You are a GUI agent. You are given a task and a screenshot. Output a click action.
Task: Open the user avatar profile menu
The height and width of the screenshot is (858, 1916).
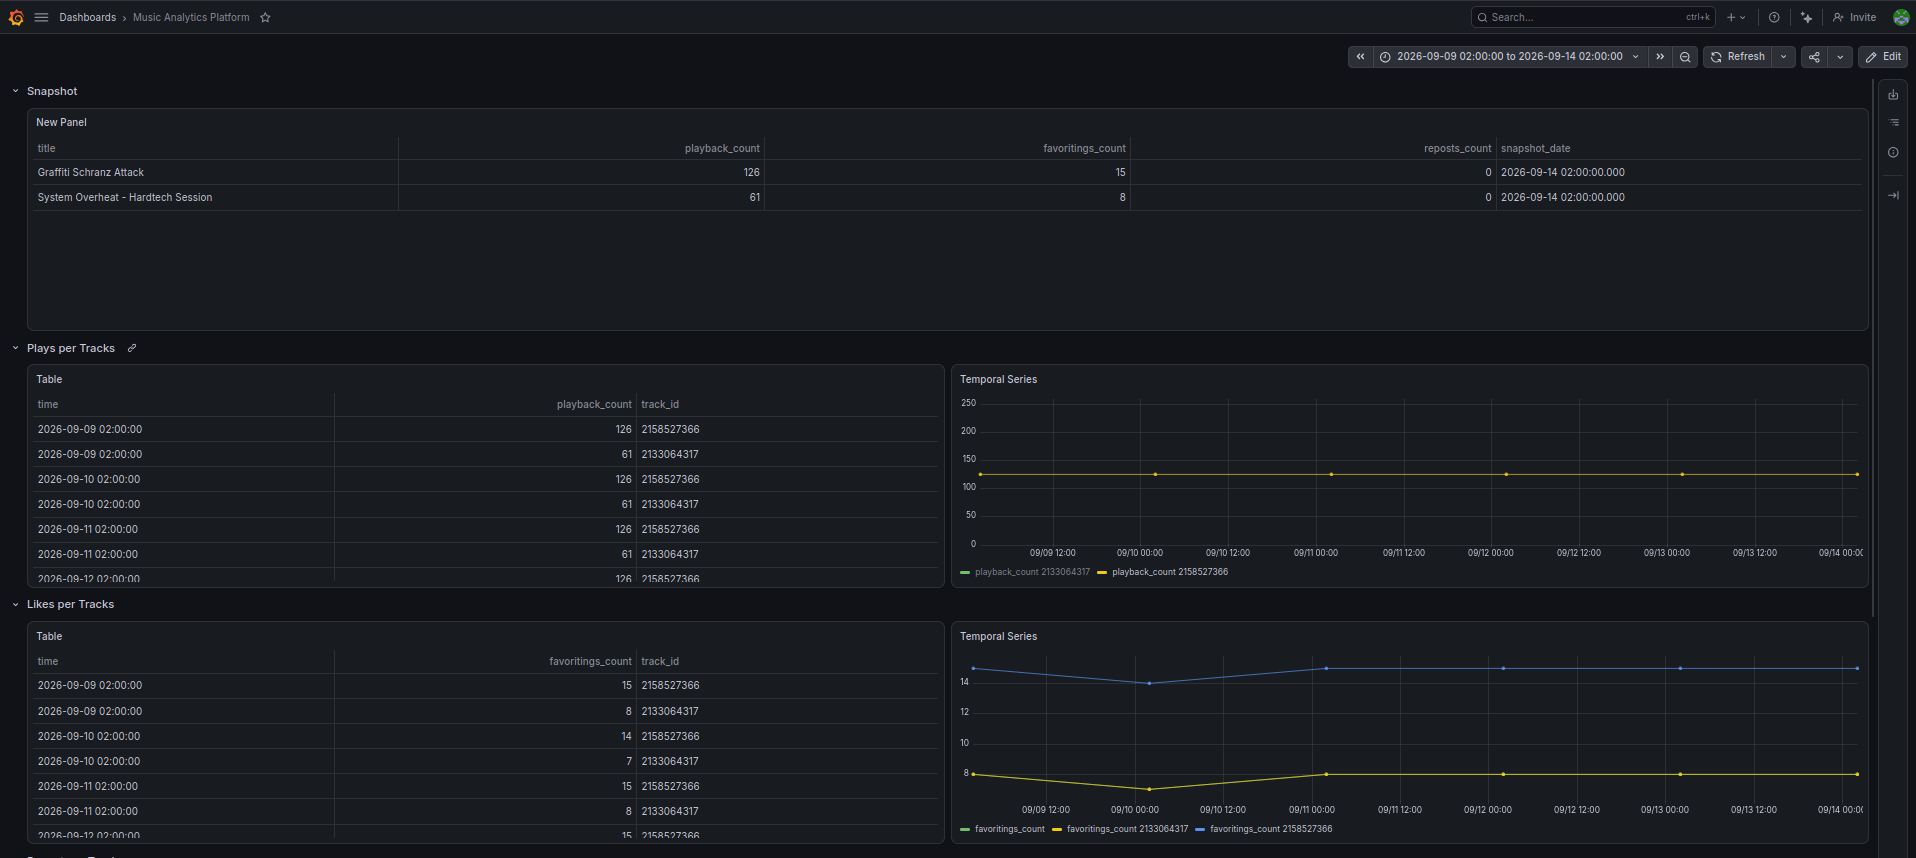1901,17
